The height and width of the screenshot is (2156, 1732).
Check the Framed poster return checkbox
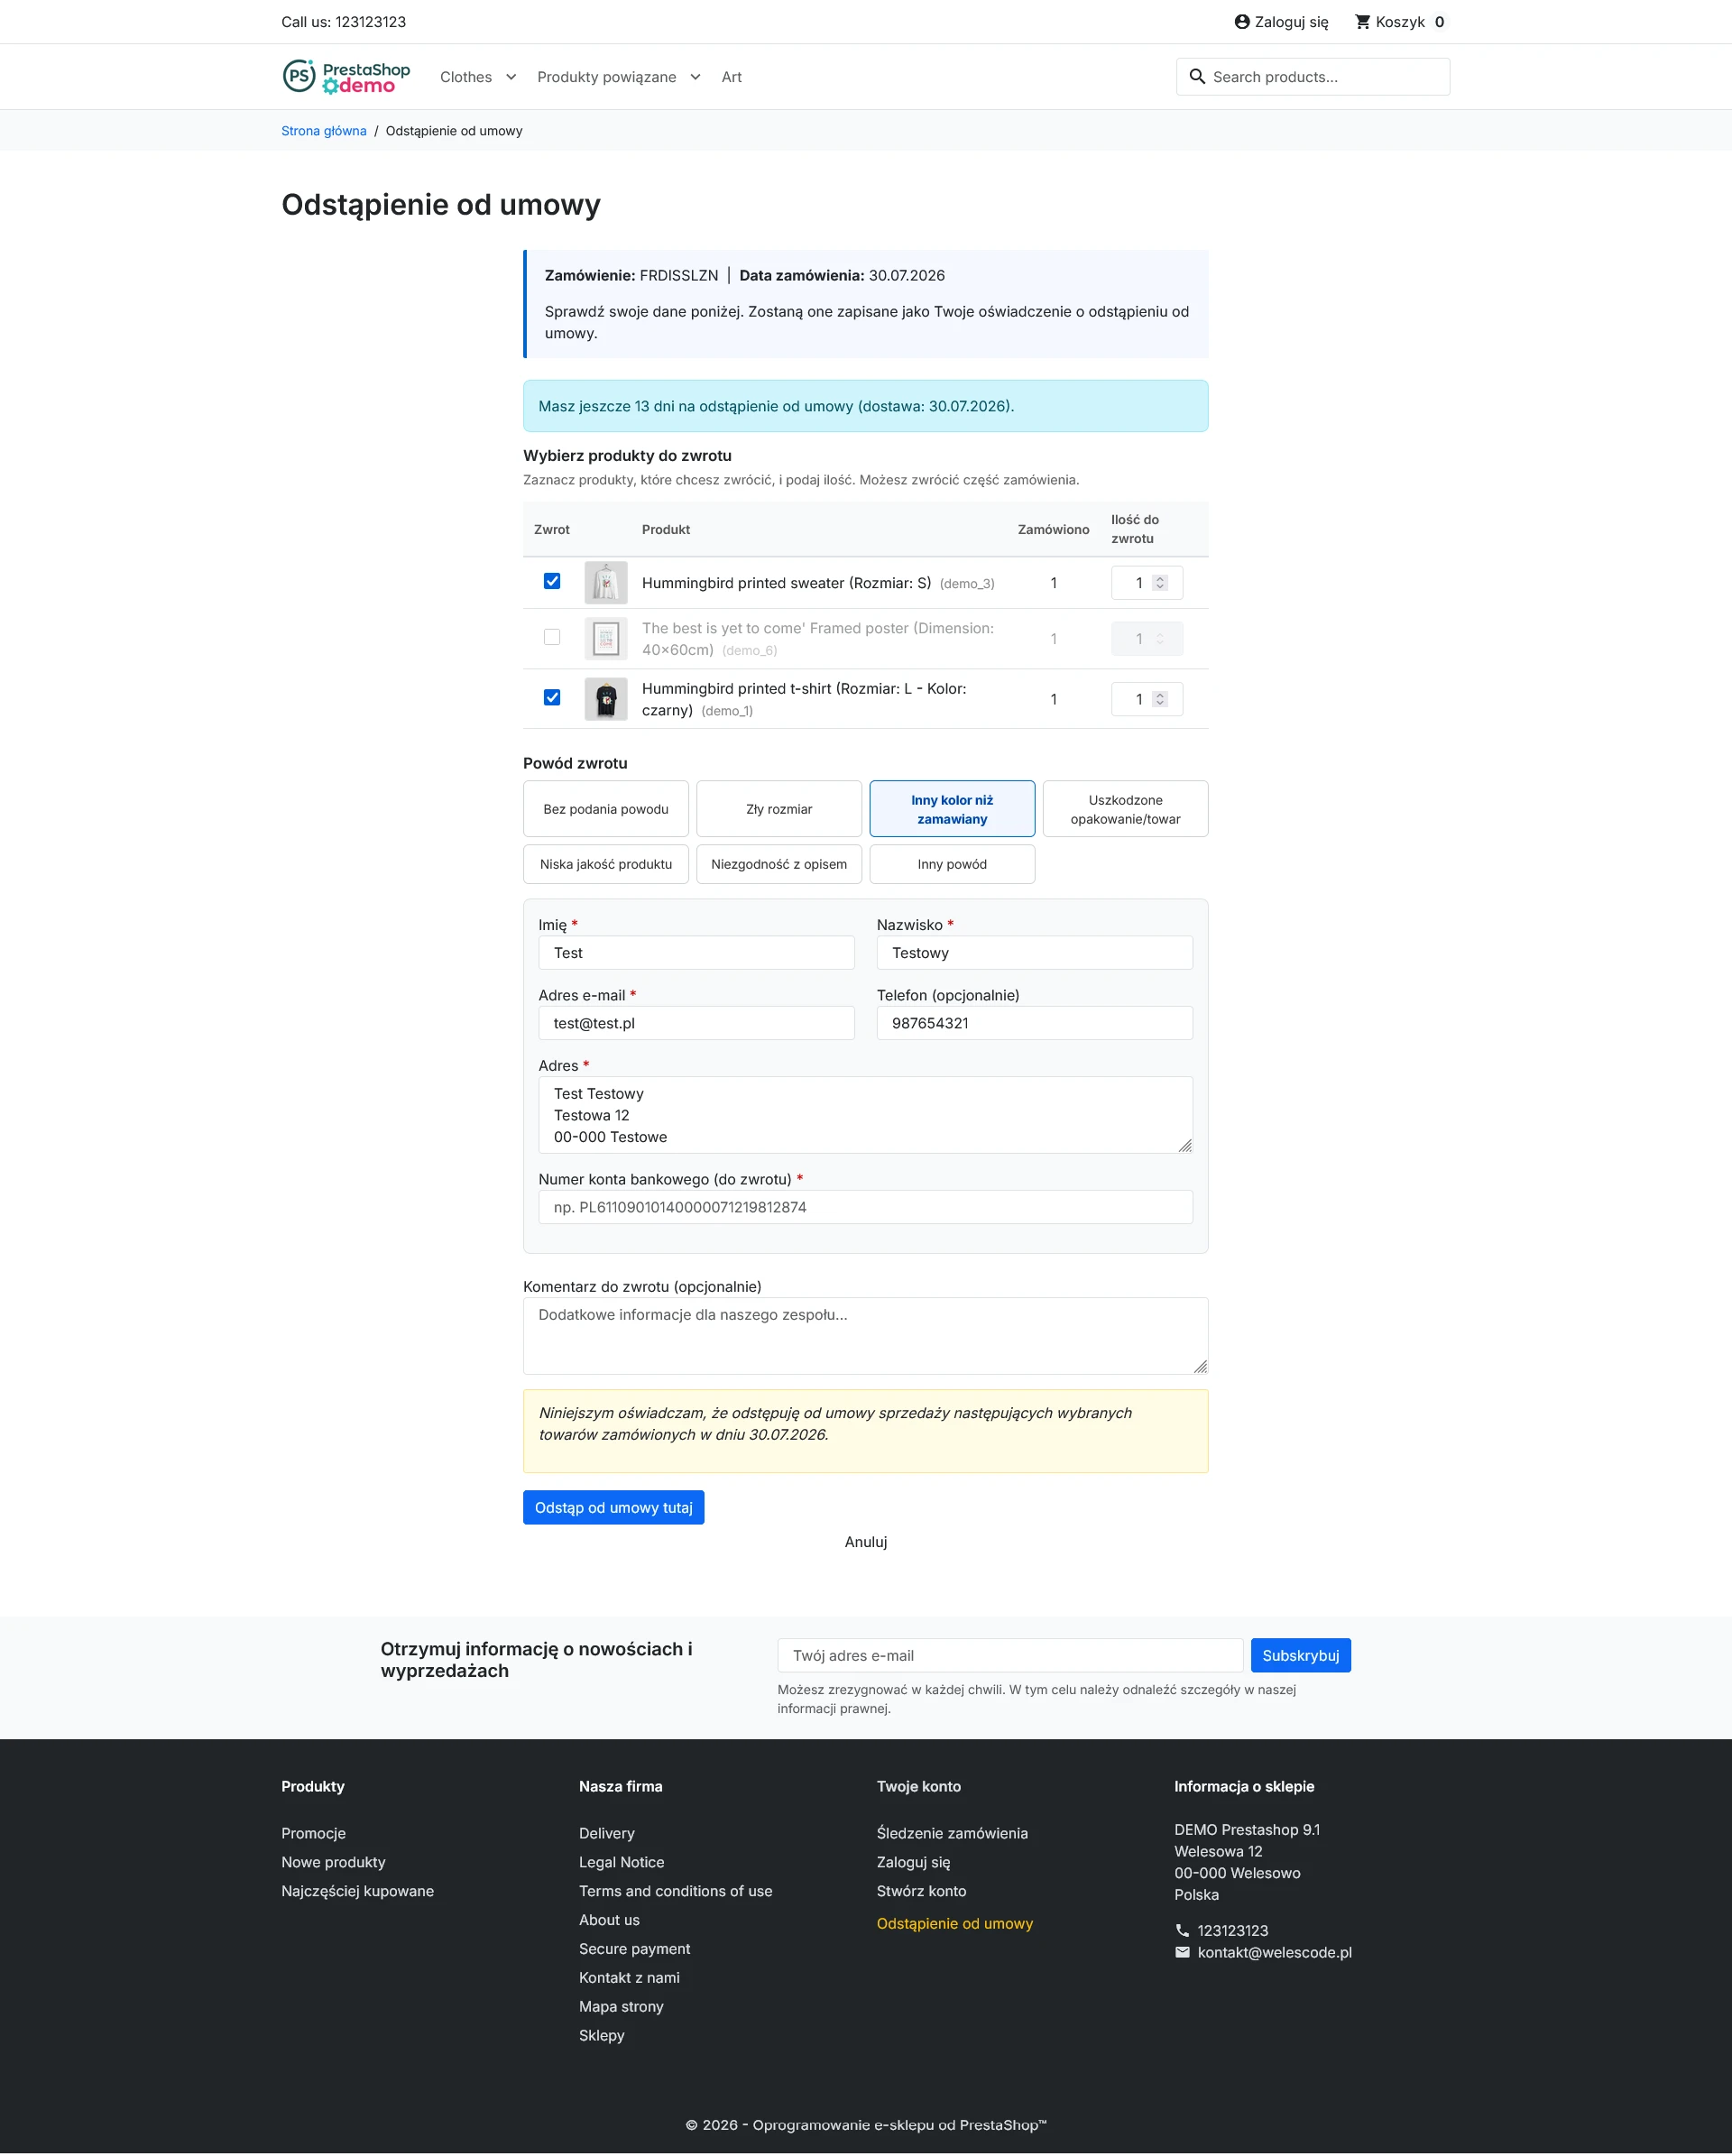pyautogui.click(x=552, y=637)
